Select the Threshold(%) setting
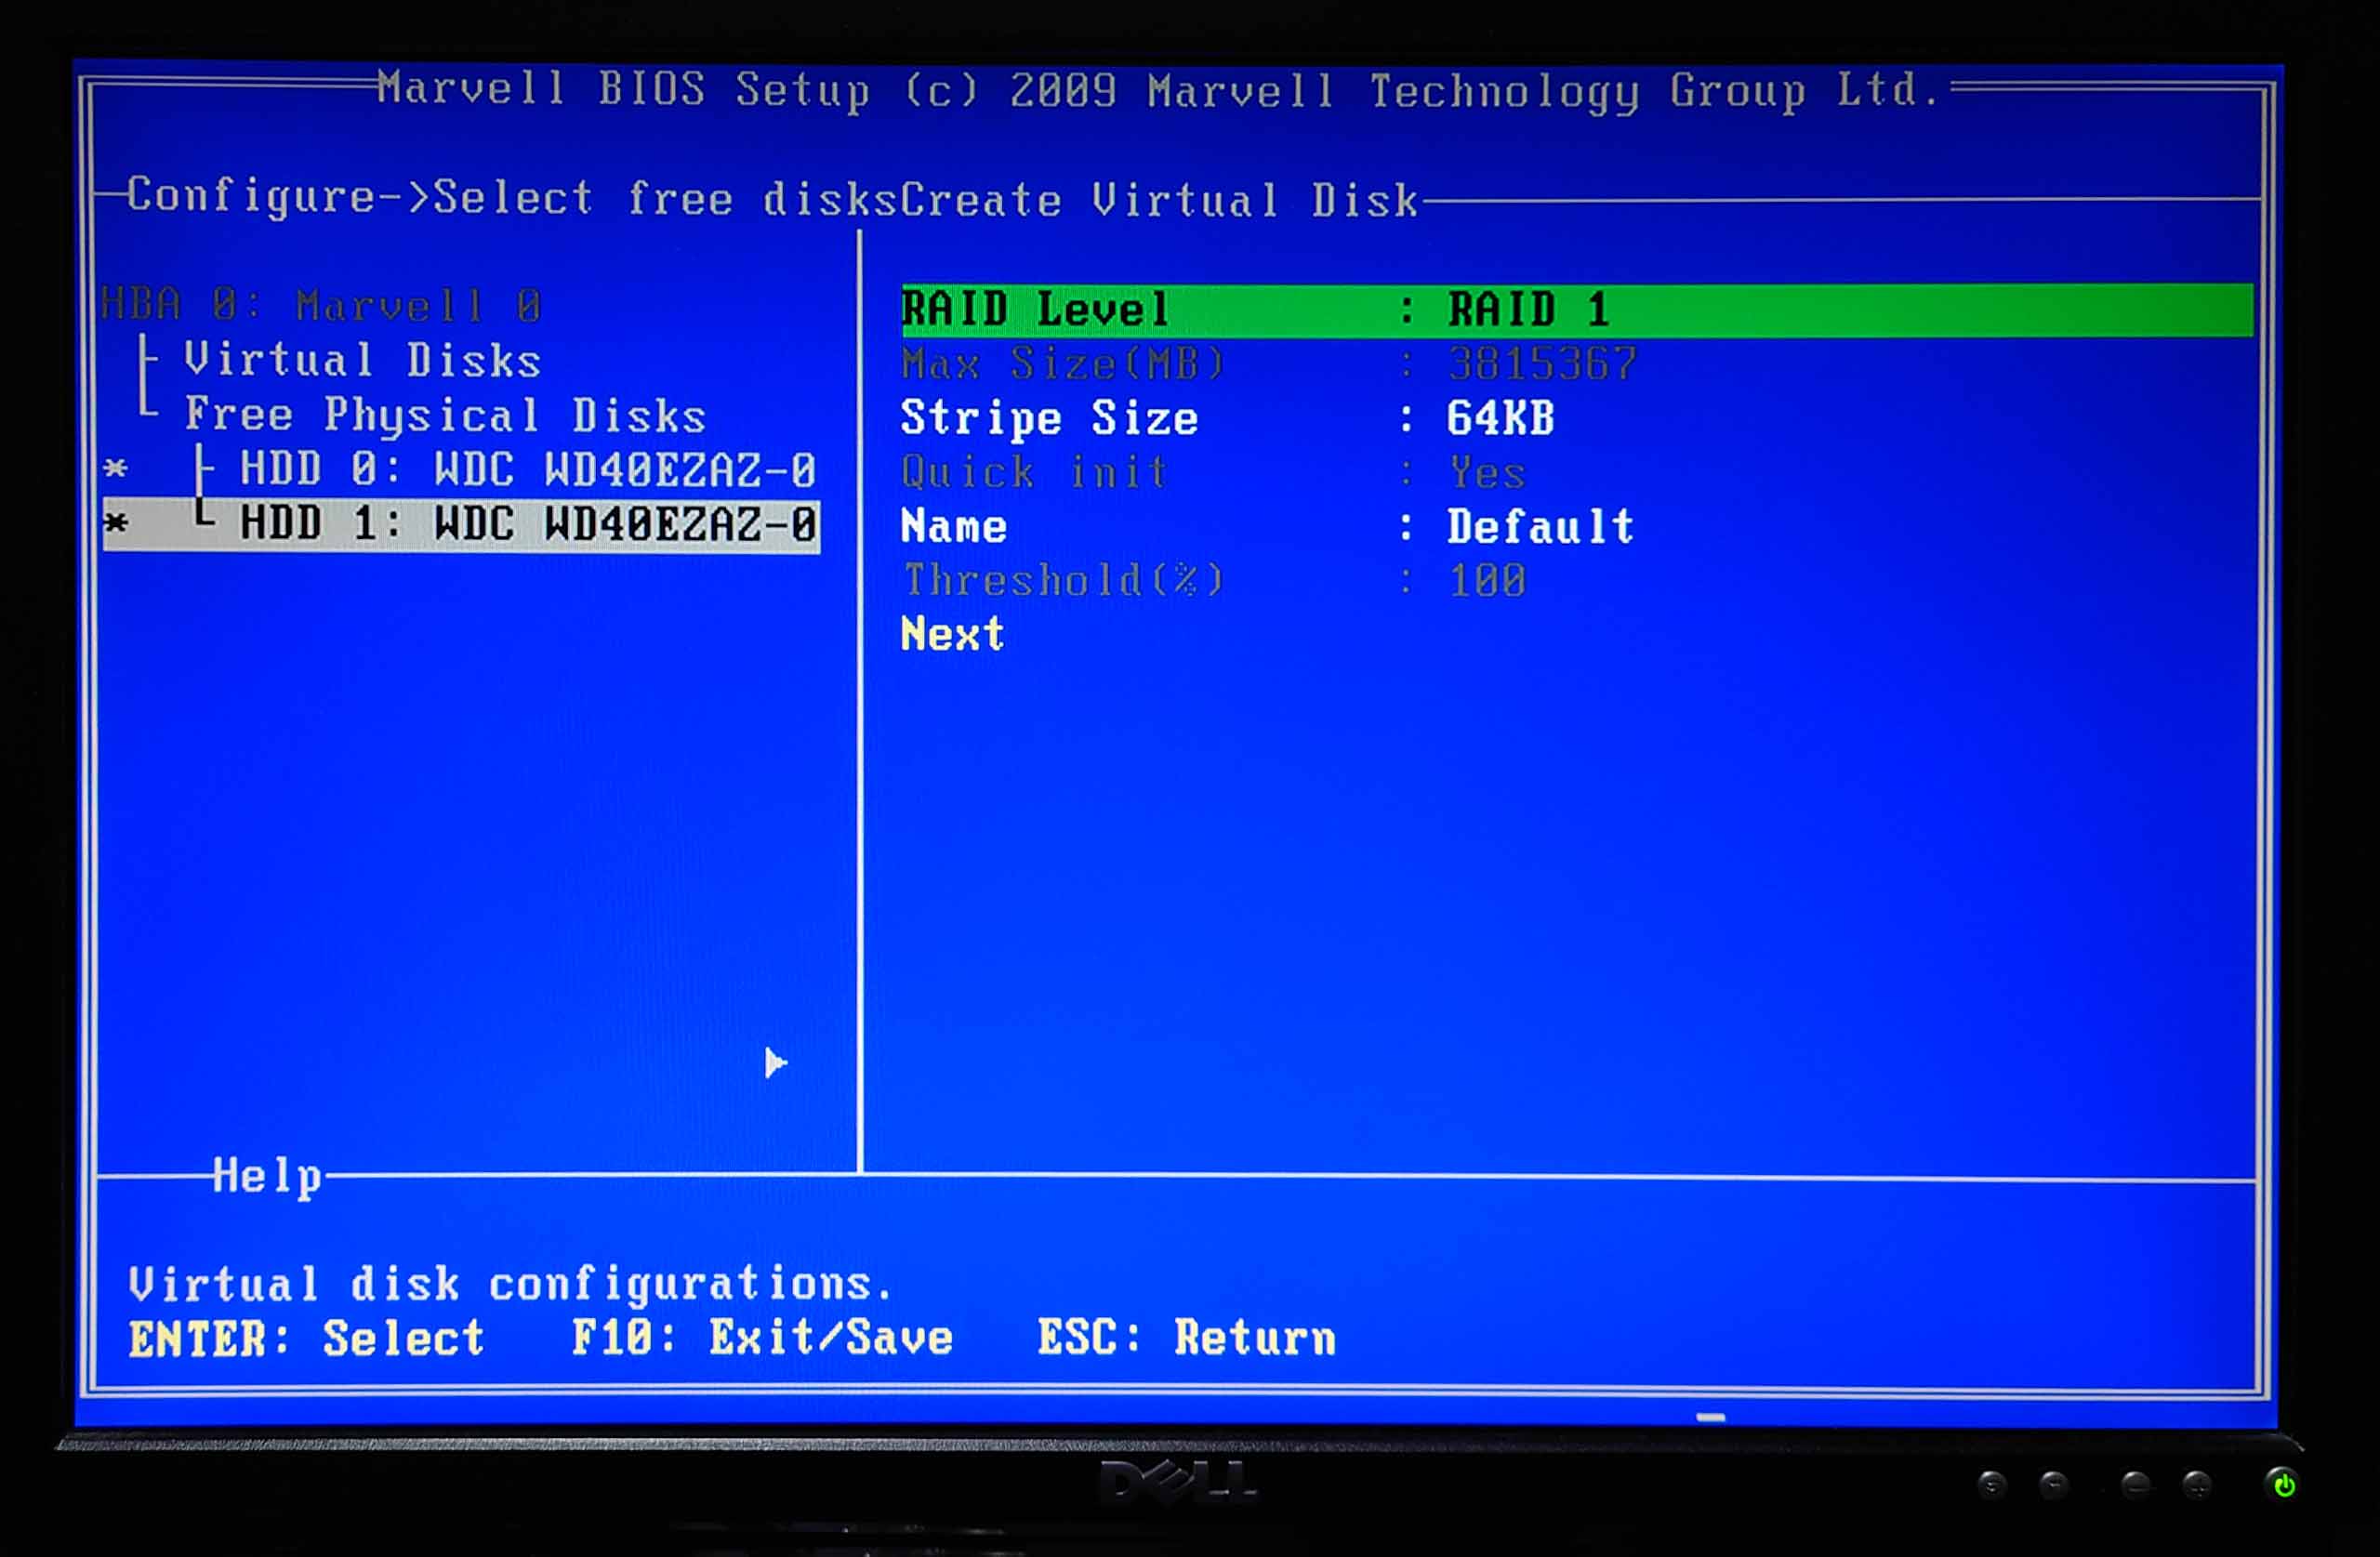Viewport: 2380px width, 1557px height. point(1060,580)
